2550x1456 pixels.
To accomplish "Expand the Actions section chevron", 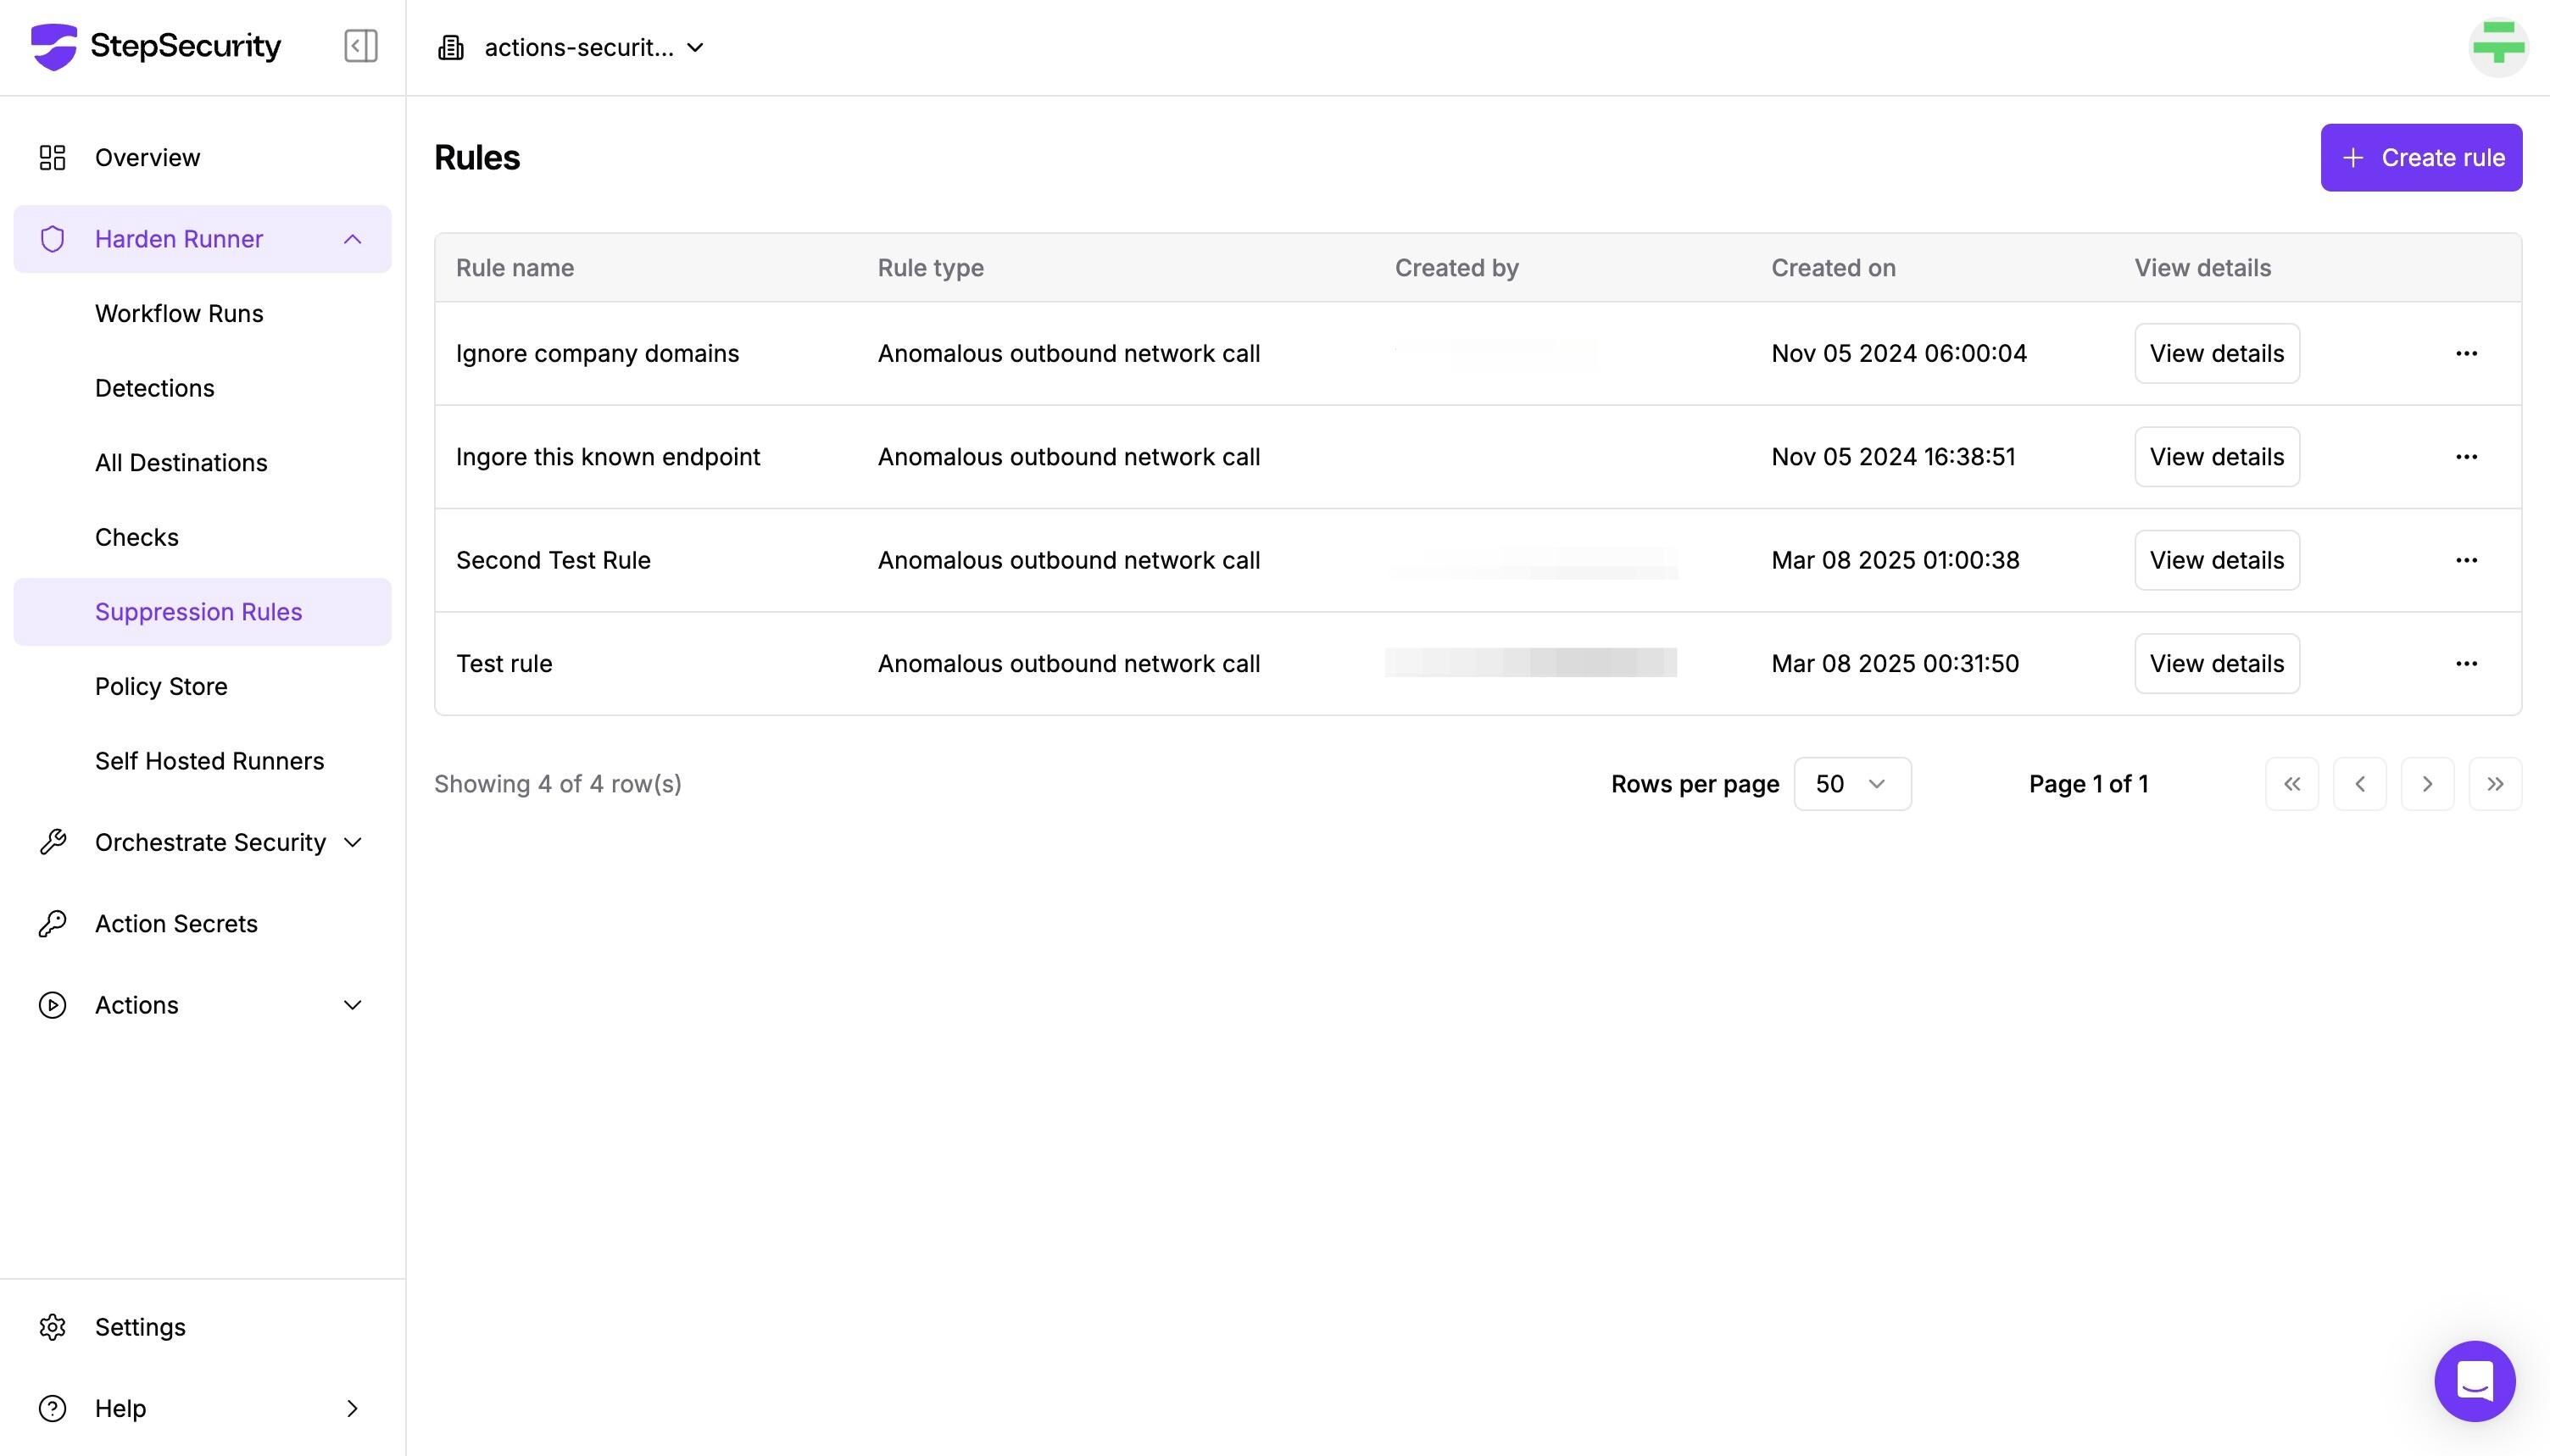I will click(x=352, y=1005).
